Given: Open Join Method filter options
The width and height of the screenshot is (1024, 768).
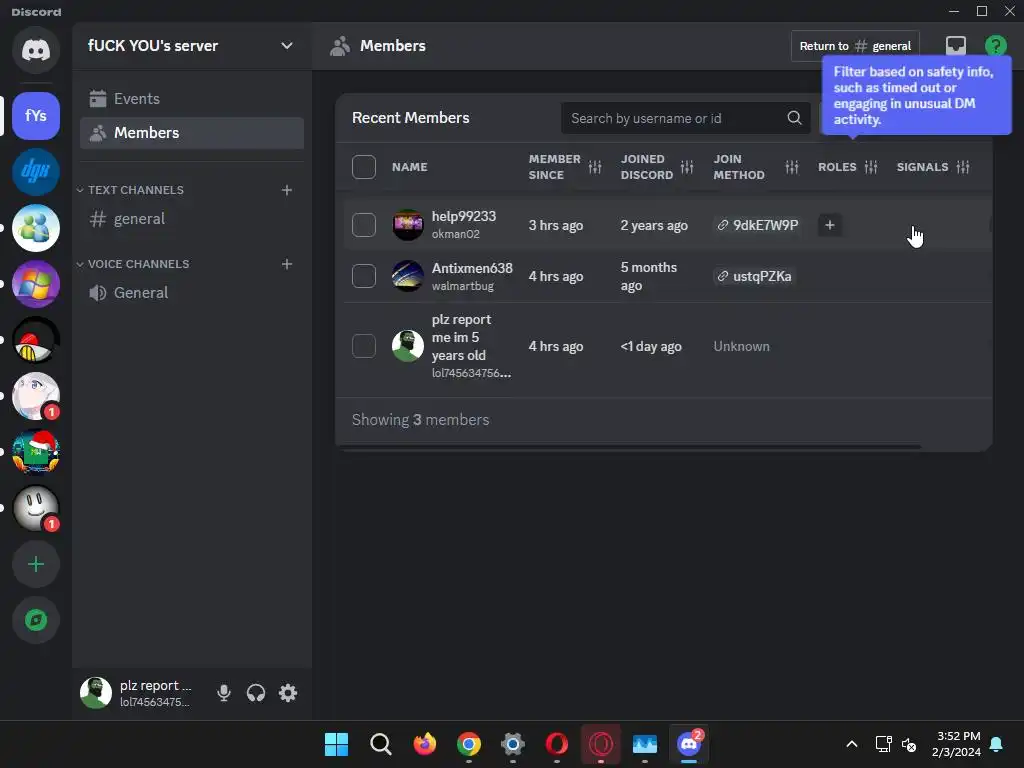Looking at the screenshot, I should 792,167.
